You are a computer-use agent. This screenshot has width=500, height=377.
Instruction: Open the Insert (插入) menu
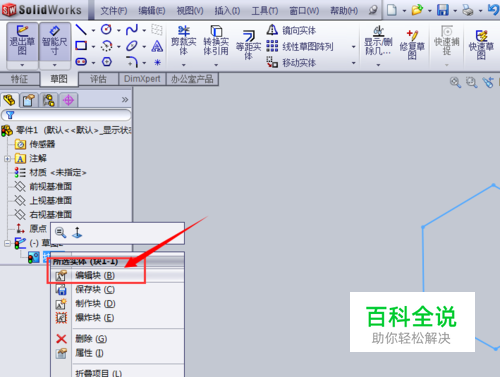(x=227, y=11)
